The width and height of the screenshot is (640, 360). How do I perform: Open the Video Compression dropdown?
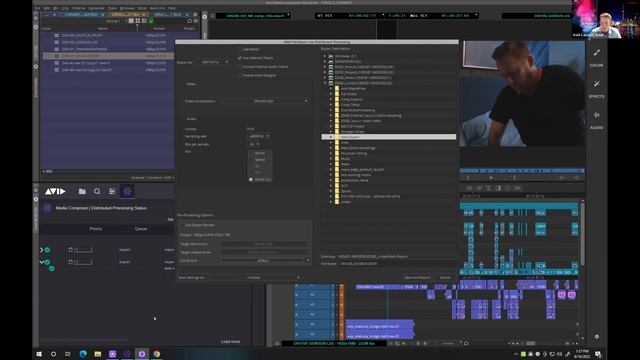265,101
